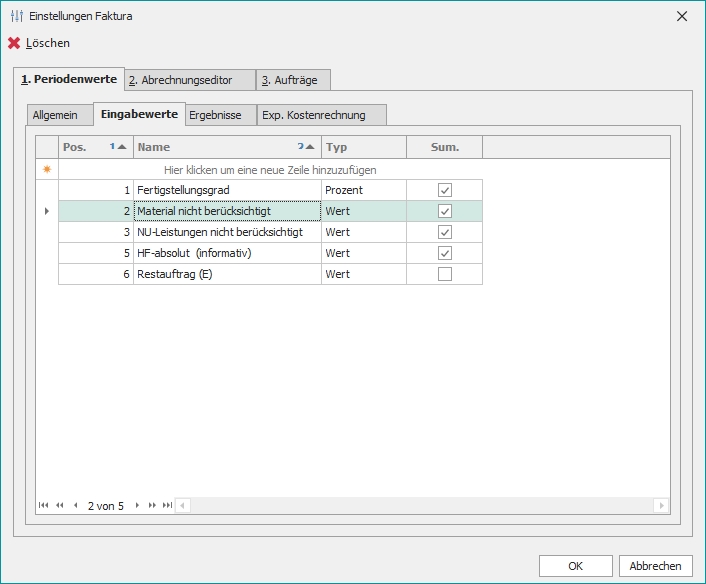
Task: Toggle Sum. checkbox for HF-absolut row
Action: 445,253
